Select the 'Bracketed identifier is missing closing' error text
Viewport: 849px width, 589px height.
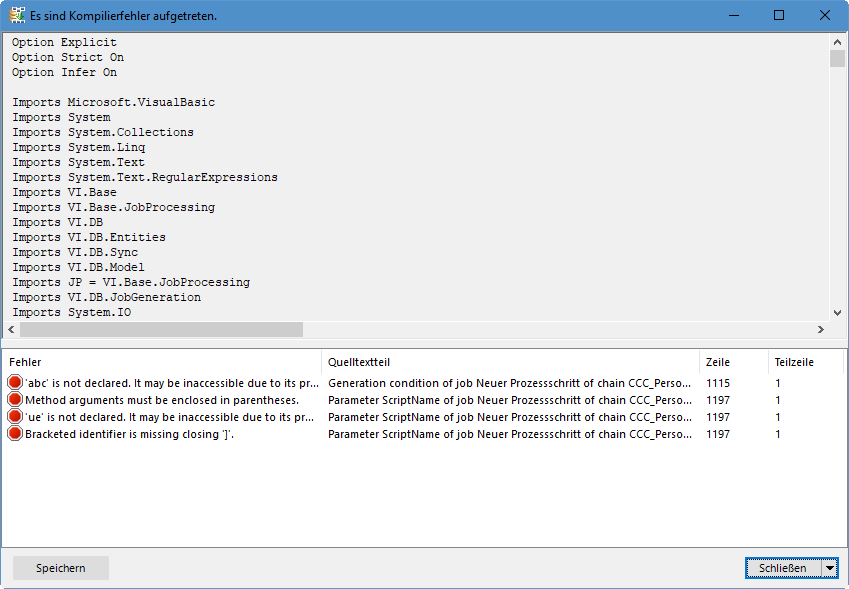[x=129, y=434]
